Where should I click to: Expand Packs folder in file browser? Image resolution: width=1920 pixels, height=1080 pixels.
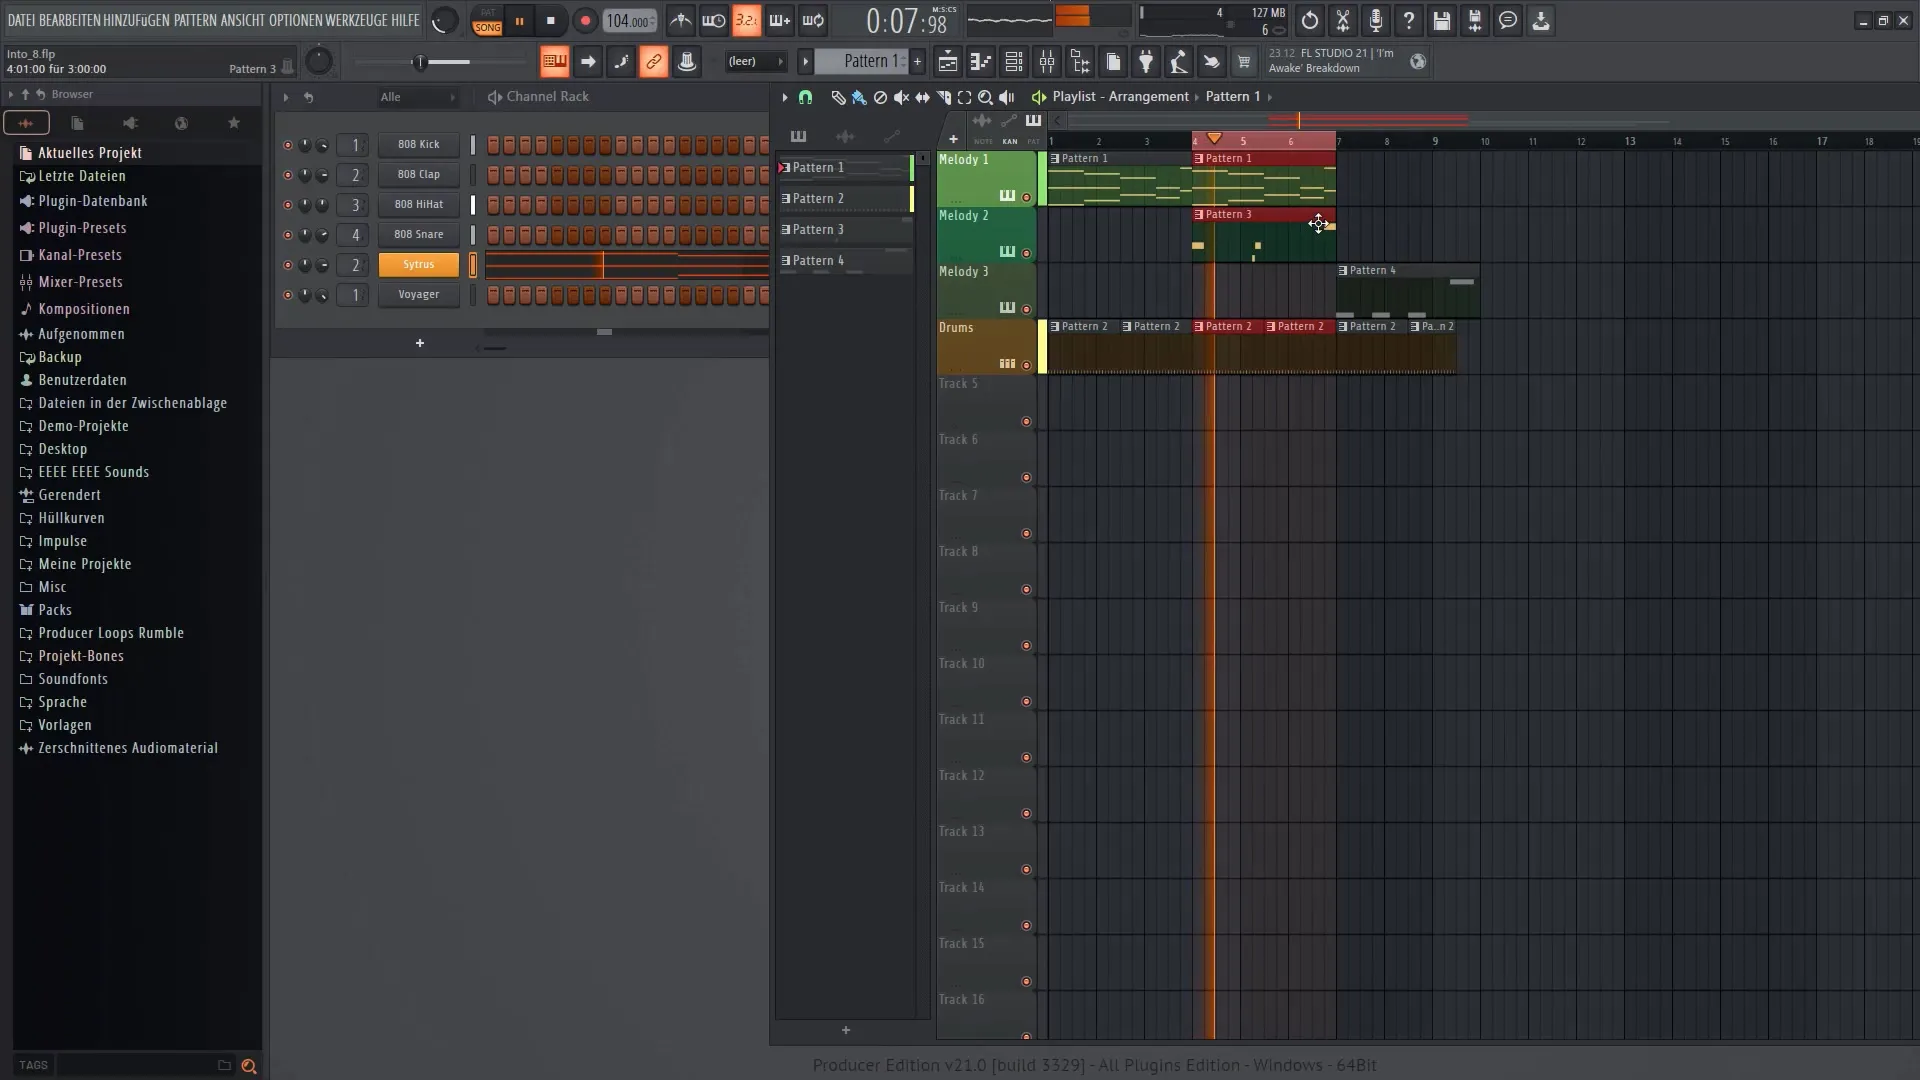click(54, 609)
